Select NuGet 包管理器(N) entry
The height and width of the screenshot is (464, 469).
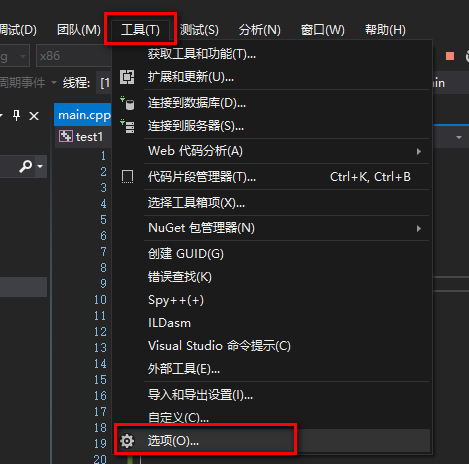click(x=272, y=228)
